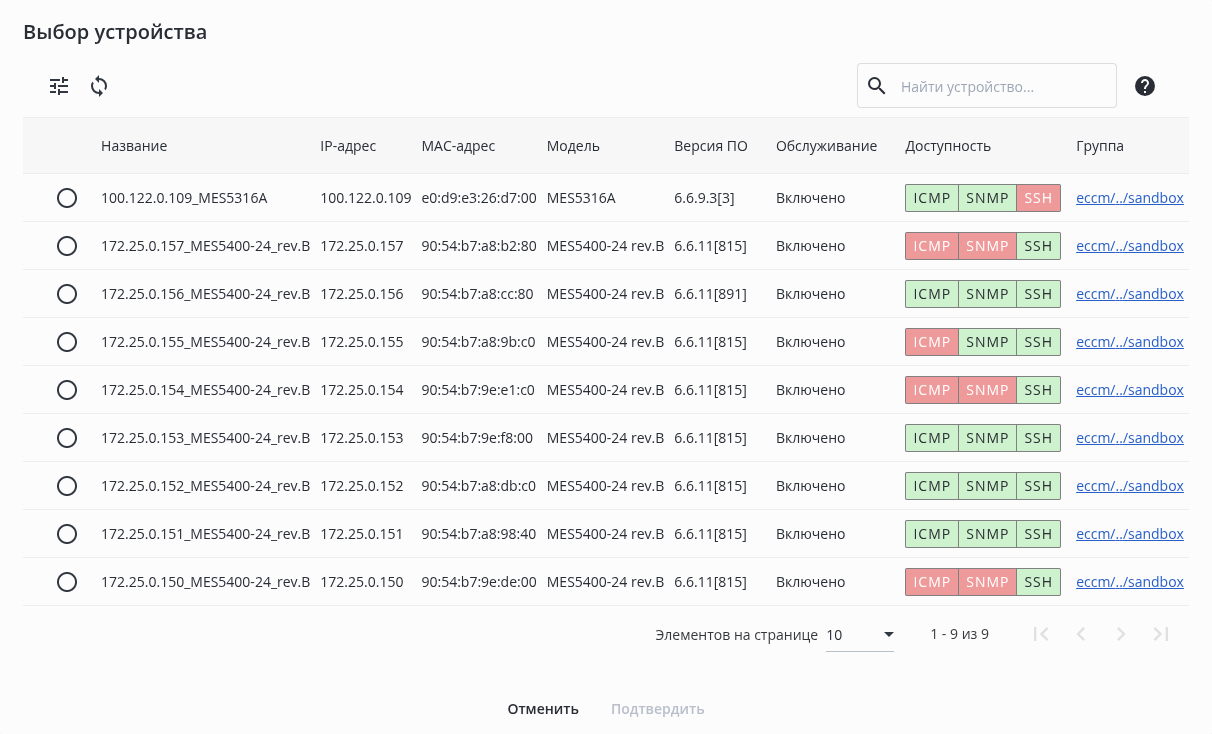Jump to last page of results
1212x734 pixels.
click(x=1161, y=634)
